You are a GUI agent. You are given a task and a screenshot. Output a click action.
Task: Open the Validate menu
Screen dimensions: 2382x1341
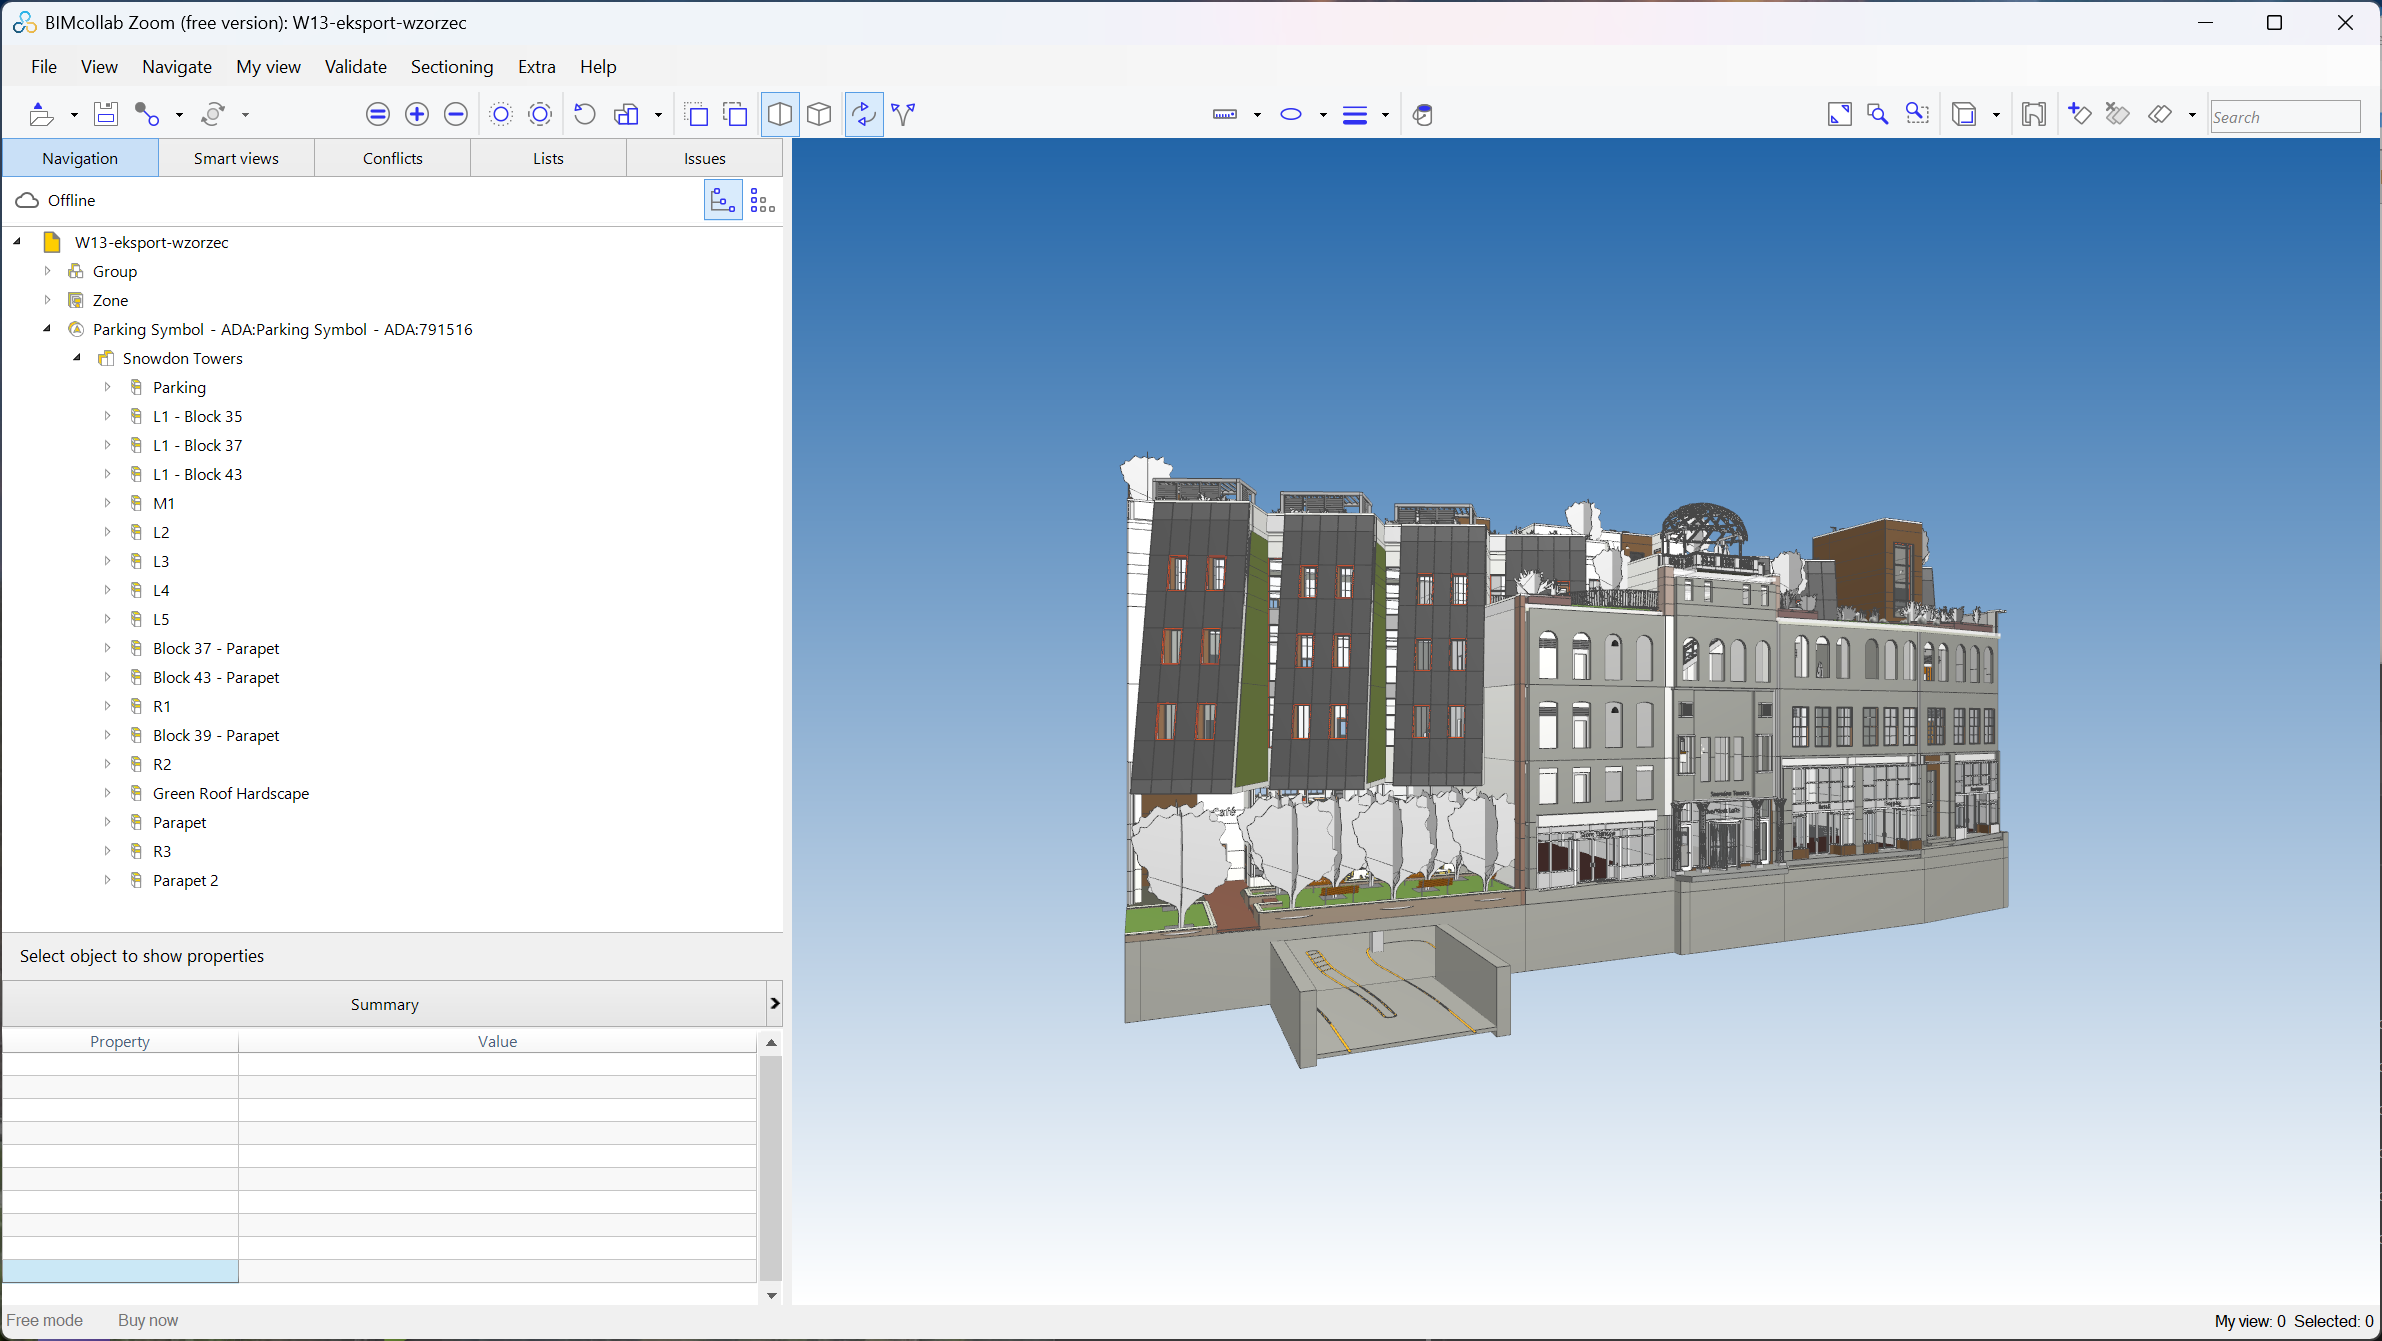tap(356, 67)
